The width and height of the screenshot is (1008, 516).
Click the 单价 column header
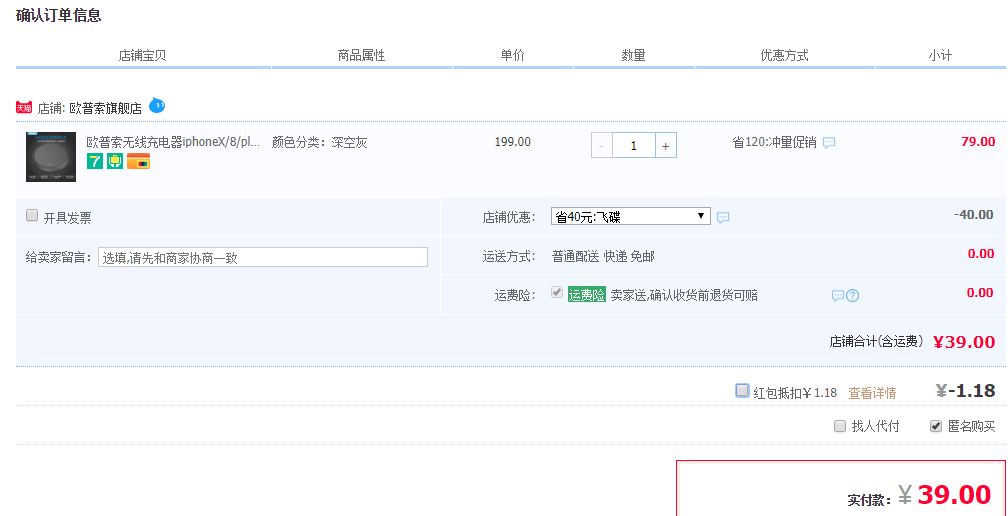tap(512, 55)
